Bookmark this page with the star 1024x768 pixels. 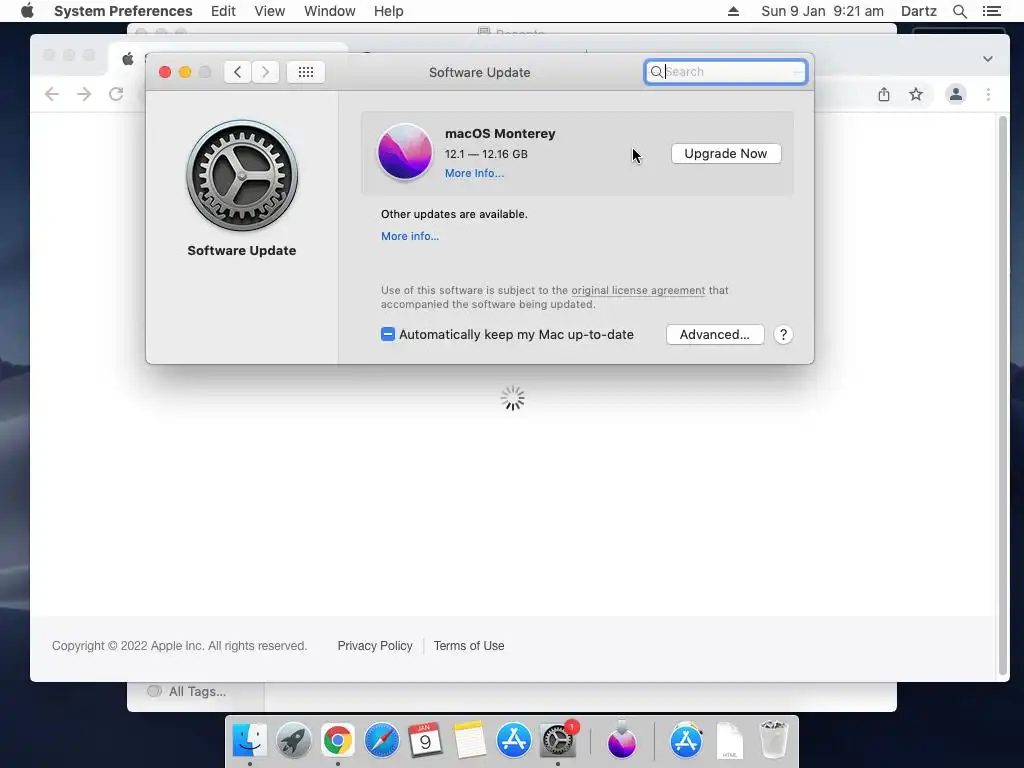[916, 94]
